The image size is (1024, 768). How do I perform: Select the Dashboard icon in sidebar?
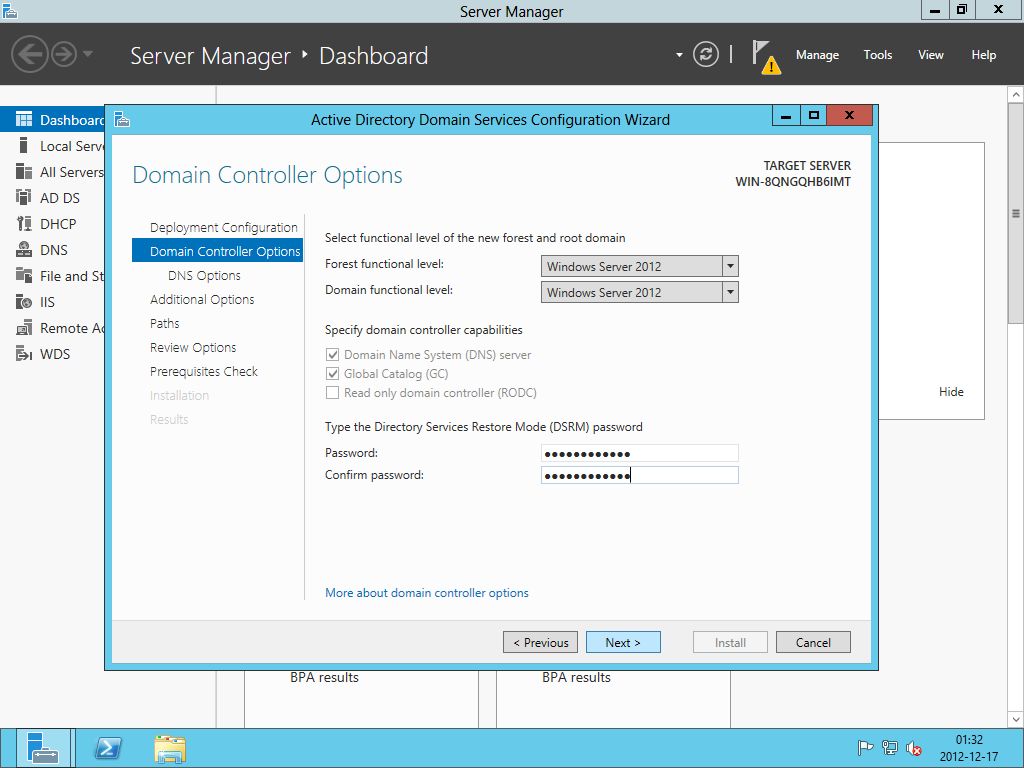(24, 120)
